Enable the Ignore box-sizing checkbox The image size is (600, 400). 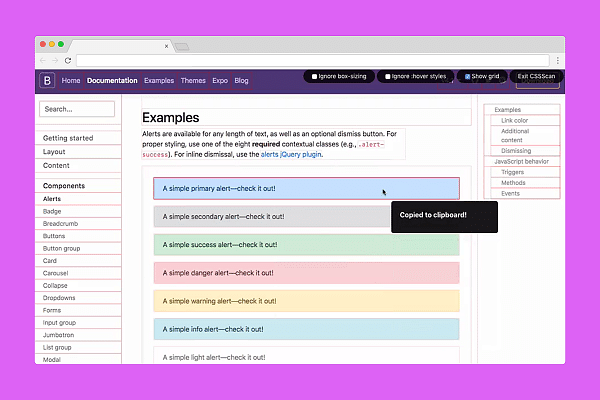315,76
